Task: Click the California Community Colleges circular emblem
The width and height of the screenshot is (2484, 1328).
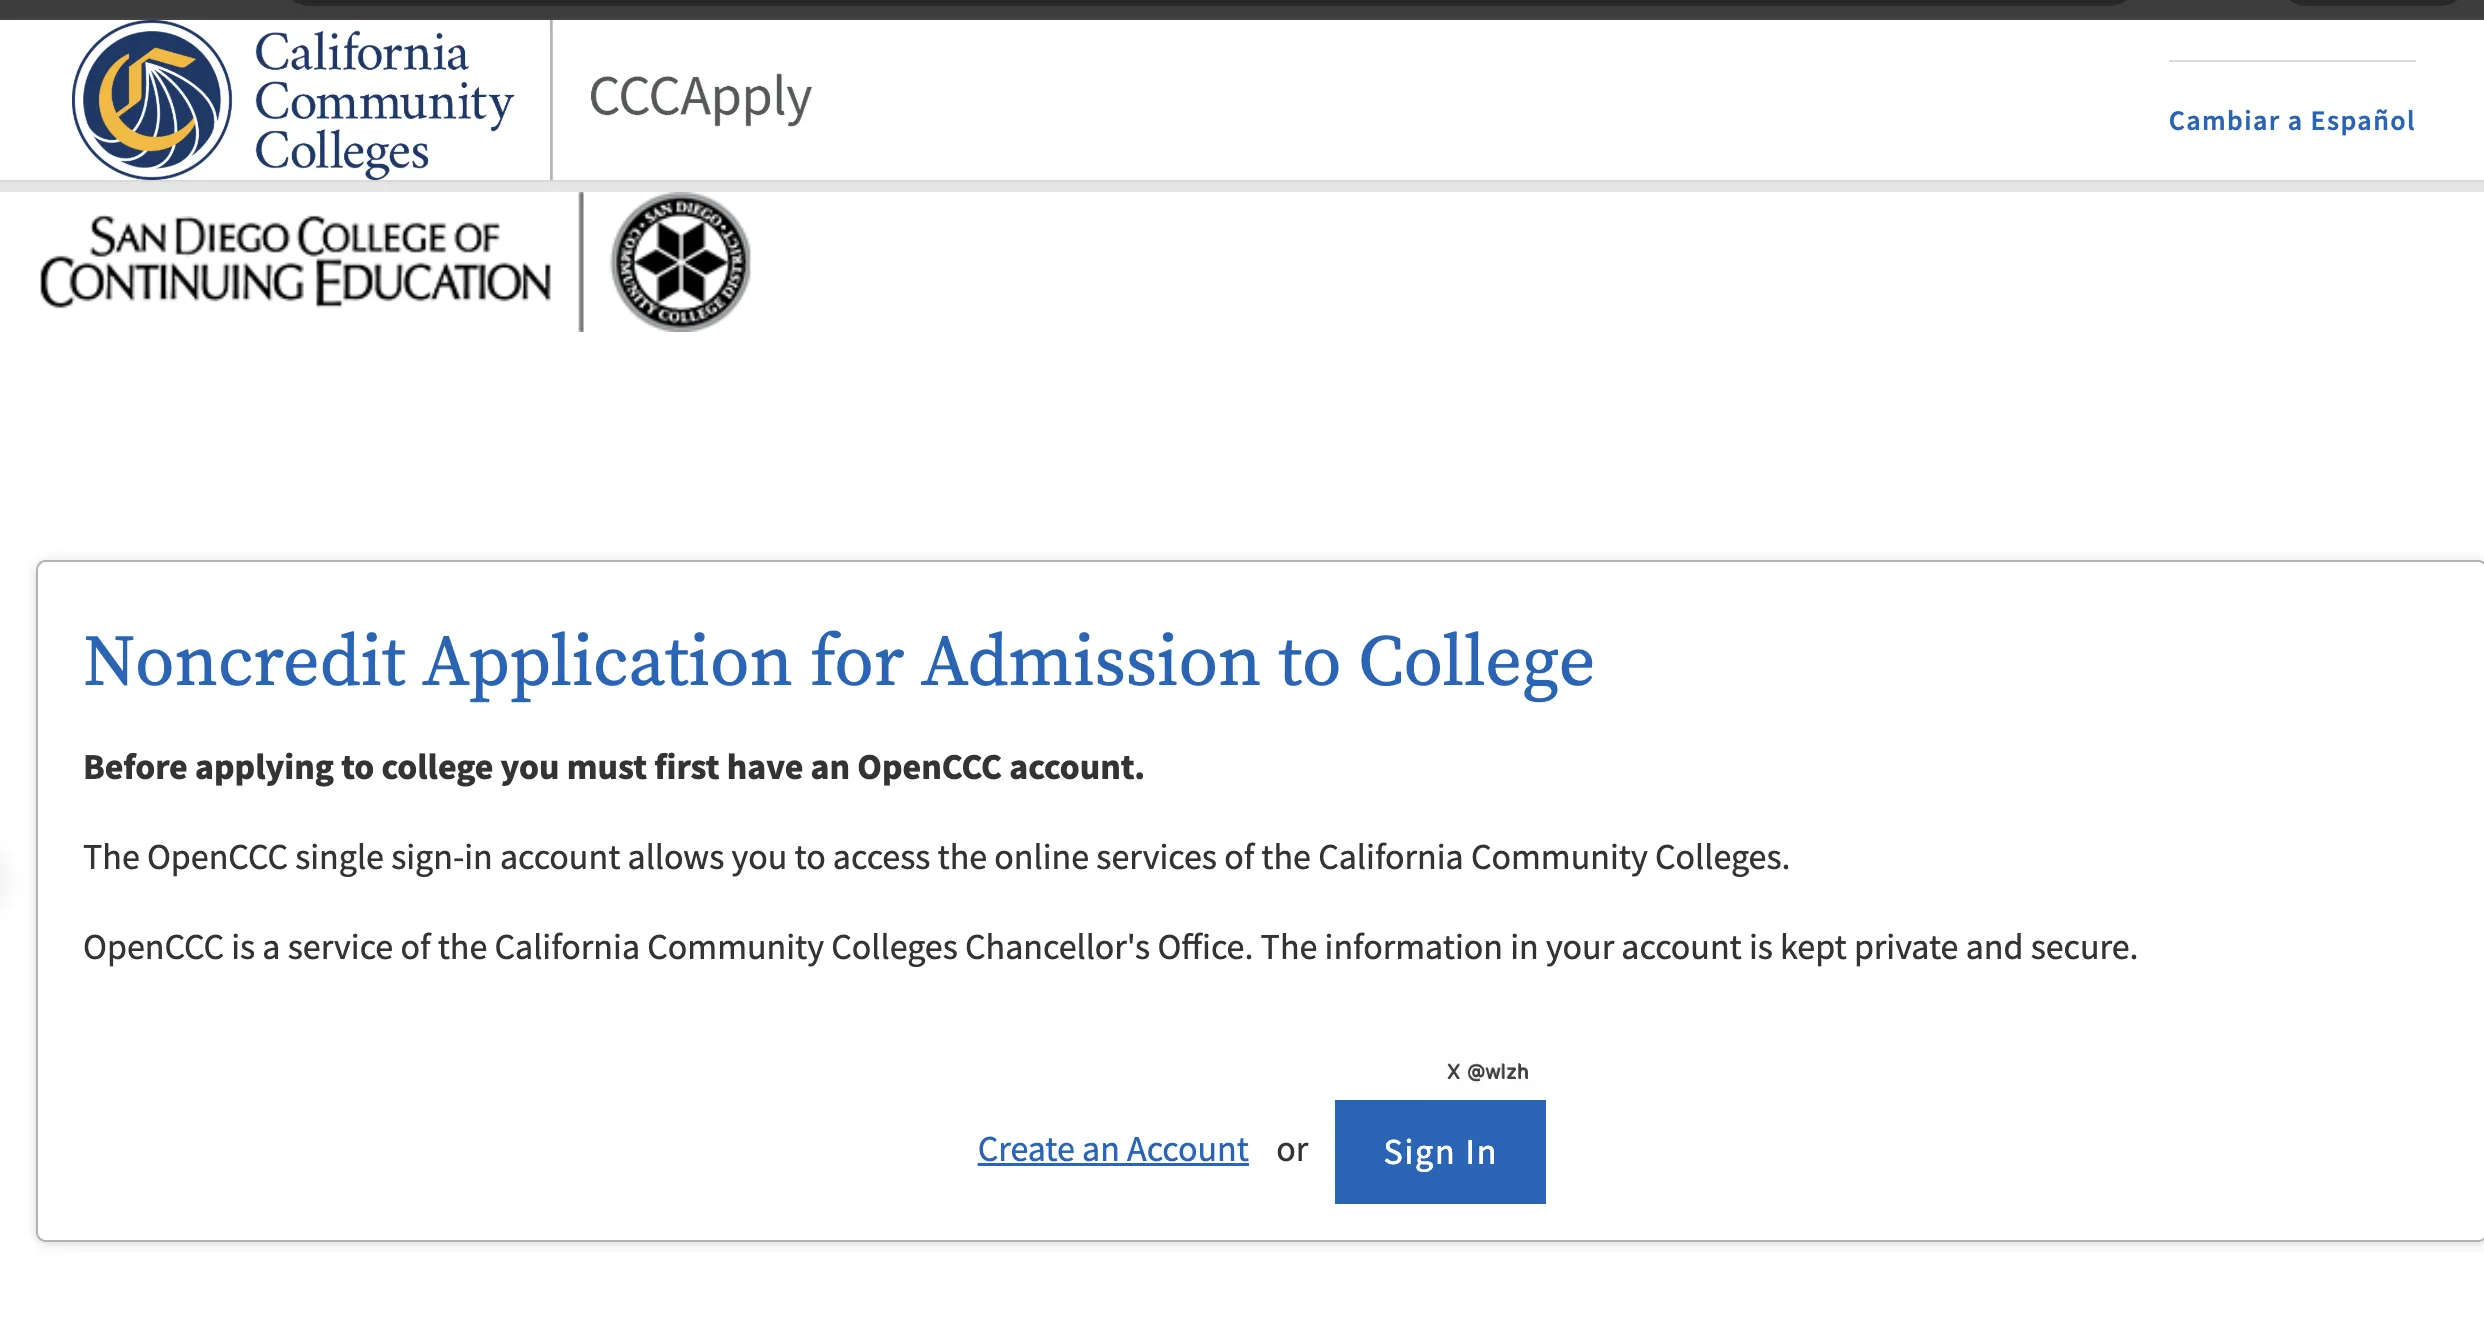Action: click(x=152, y=100)
